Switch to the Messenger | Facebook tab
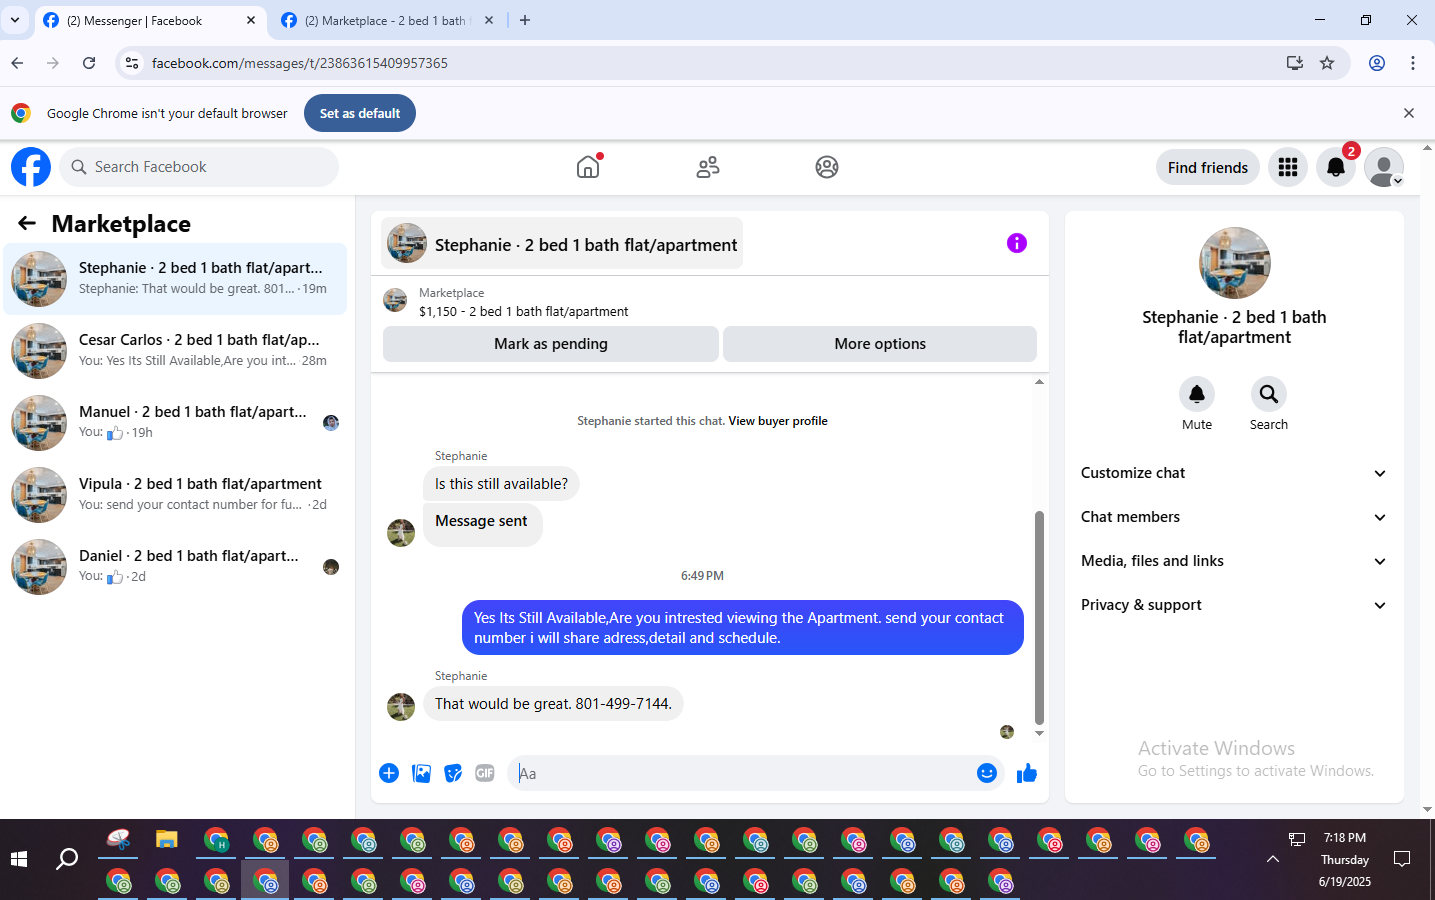 pyautogui.click(x=150, y=20)
